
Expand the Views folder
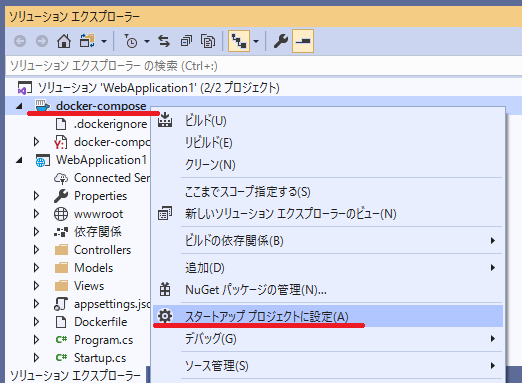point(36,286)
